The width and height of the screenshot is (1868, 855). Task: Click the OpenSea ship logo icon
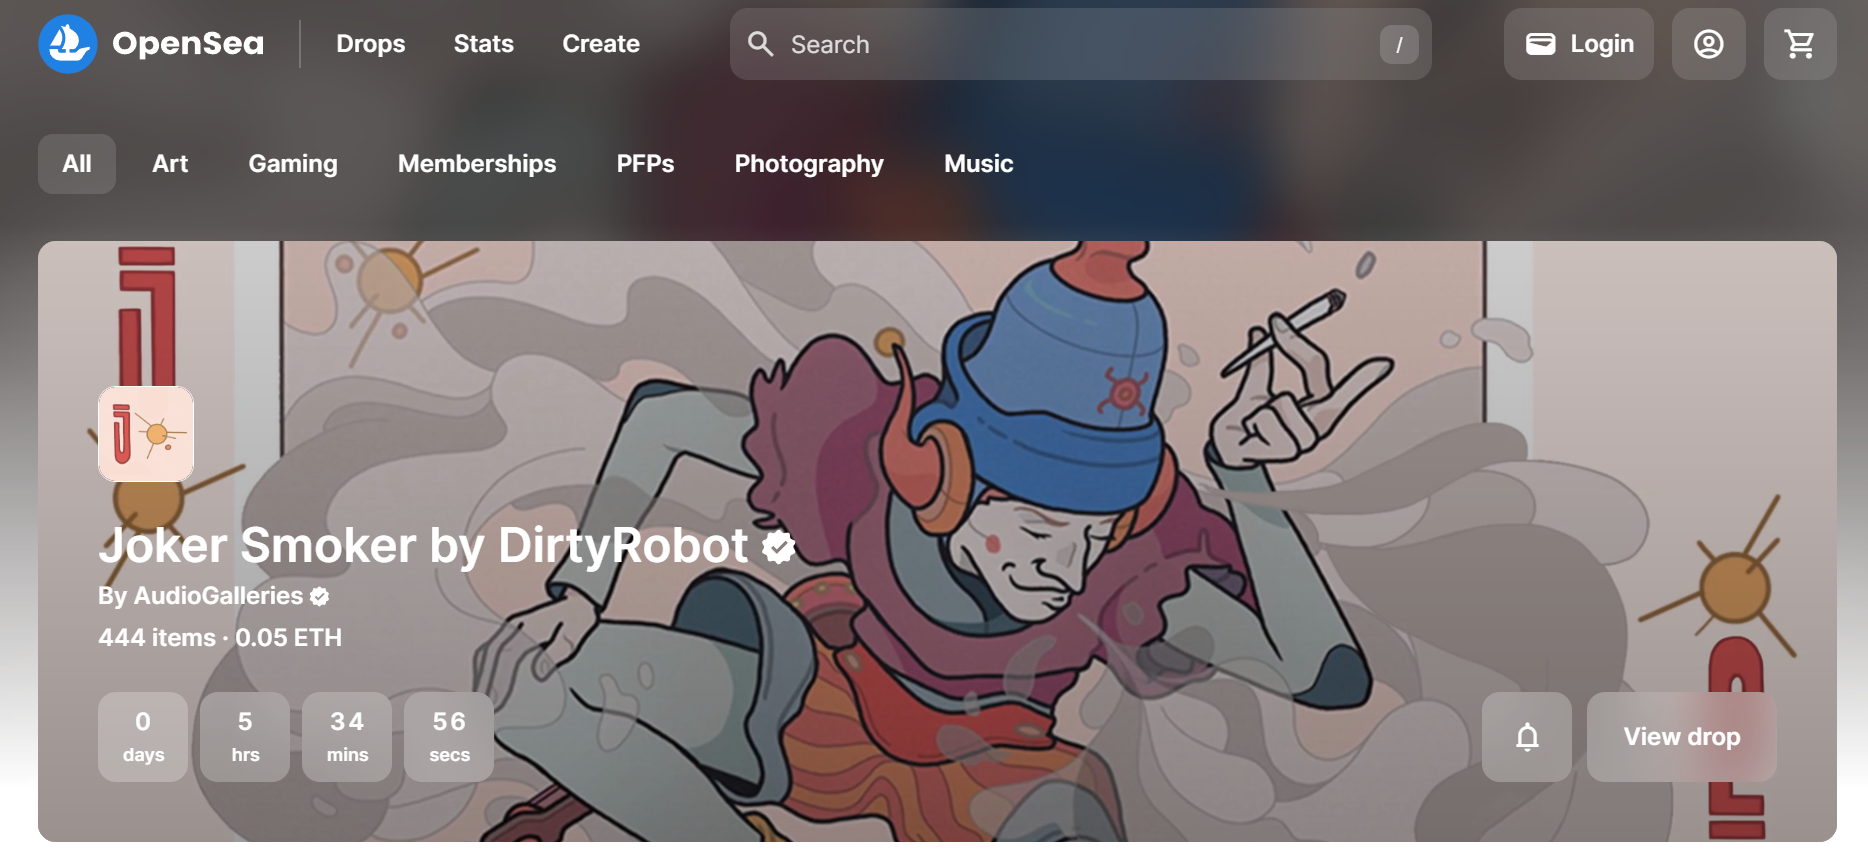point(68,44)
